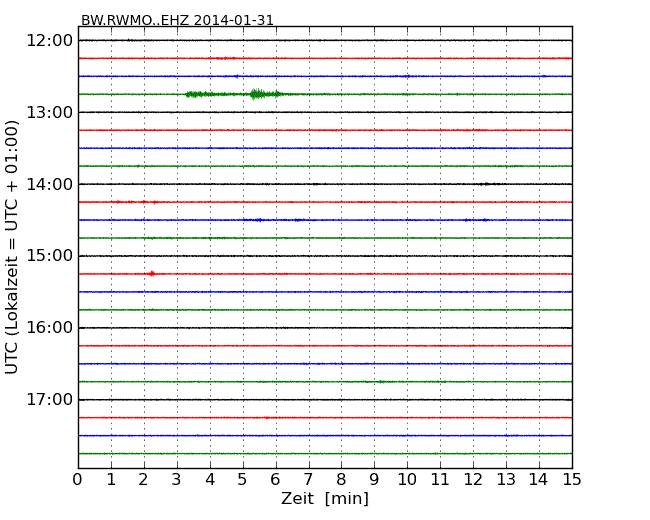This screenshot has width=650, height=520.
Task: Click the plot title BW.RWMO..EHZ 2014-01-31
Action: (177, 20)
